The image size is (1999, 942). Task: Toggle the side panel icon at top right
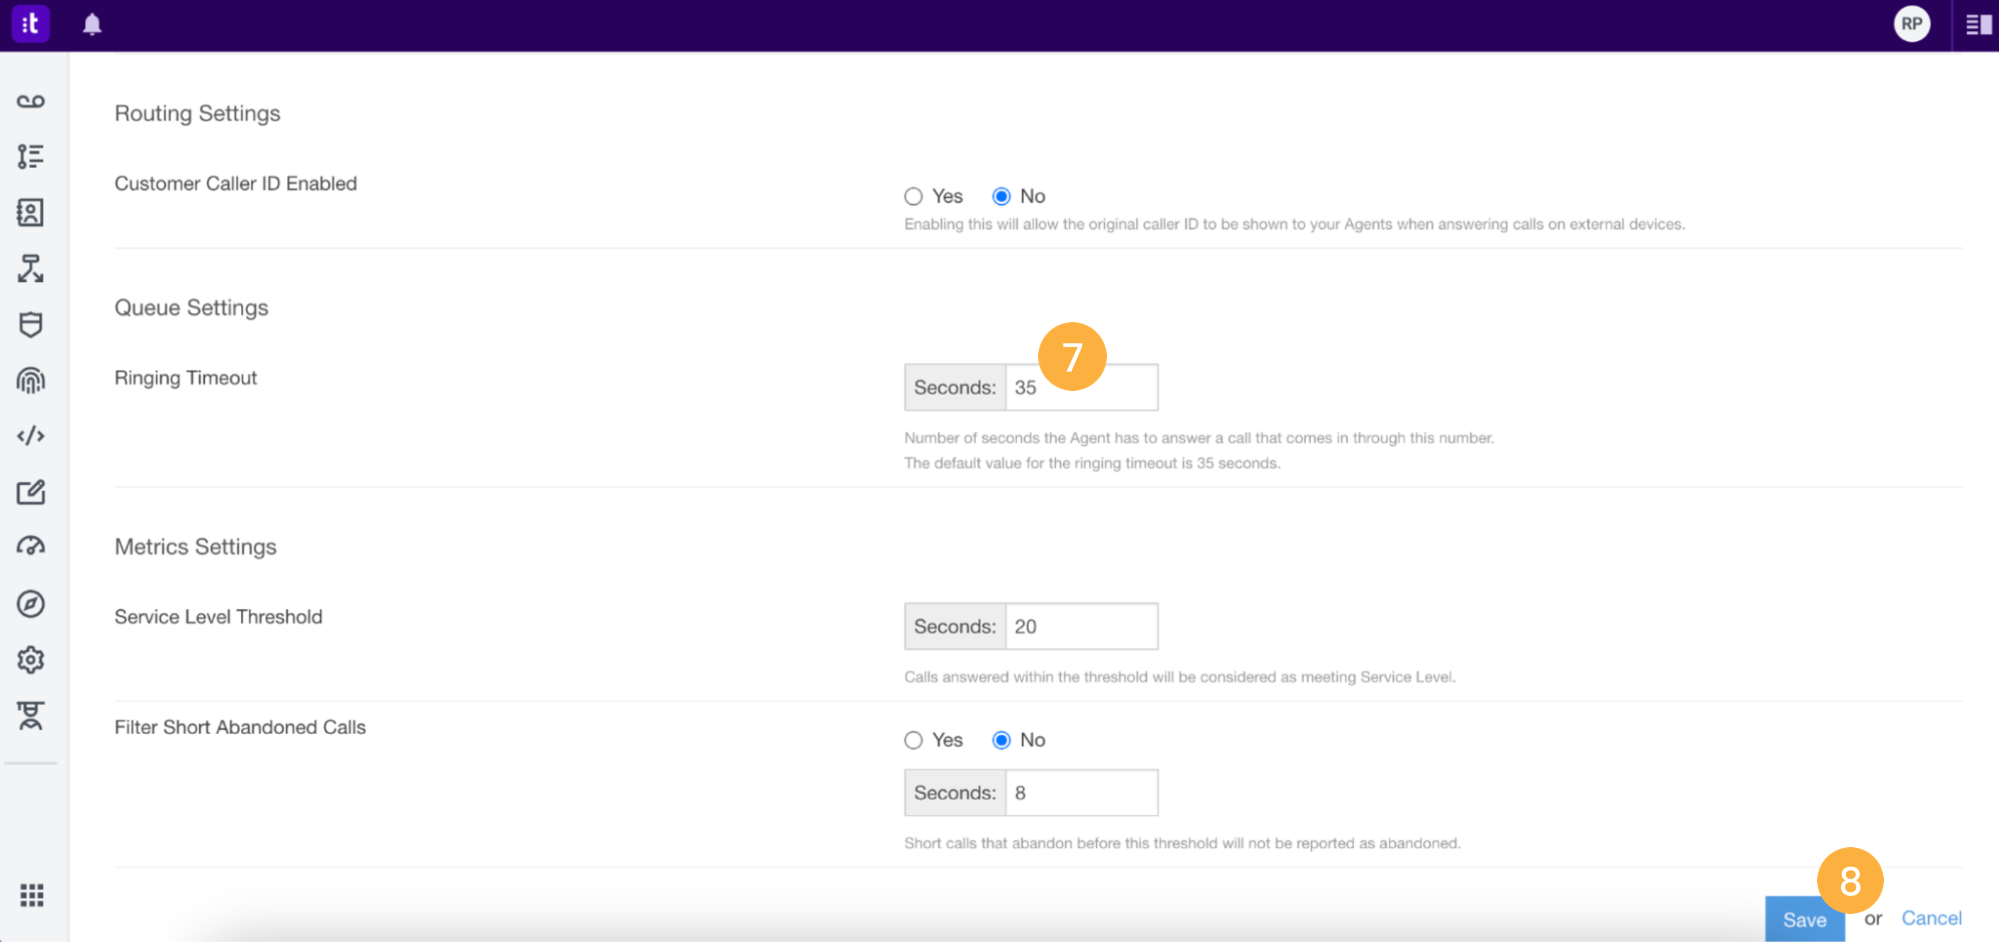pos(1978,24)
